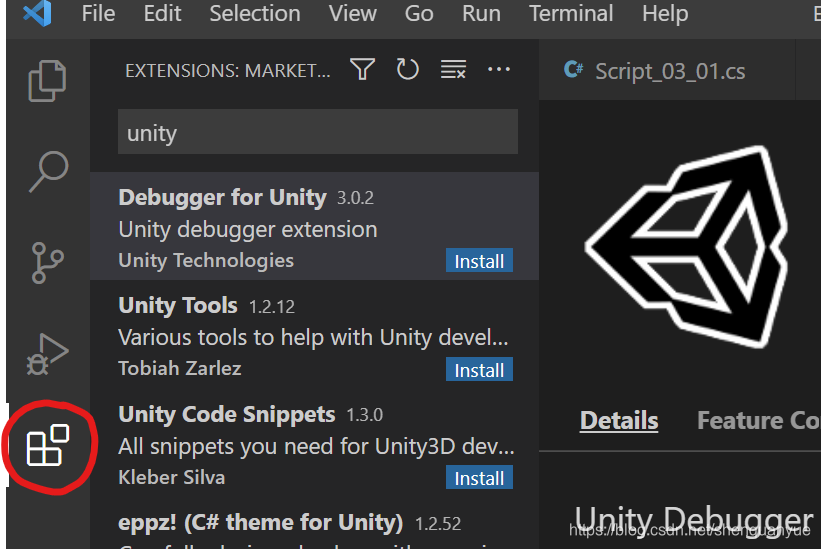Screen dimensions: 821x549
Task: Clear extensions search results icon
Action: click(453, 69)
